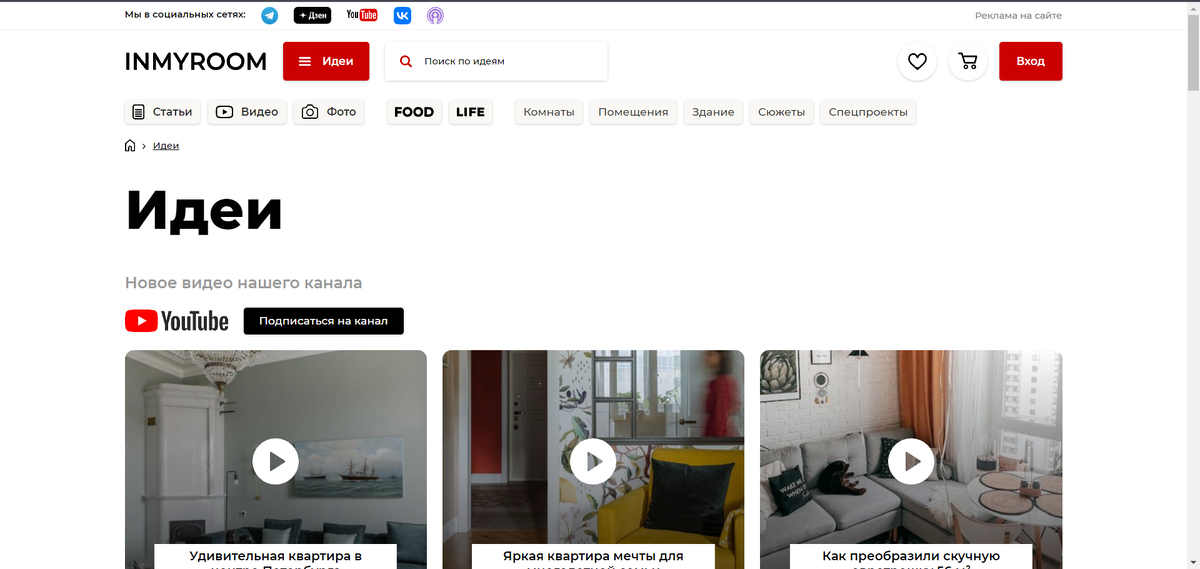Filter by Здание category
Viewport: 1200px width, 569px height.
tap(713, 112)
